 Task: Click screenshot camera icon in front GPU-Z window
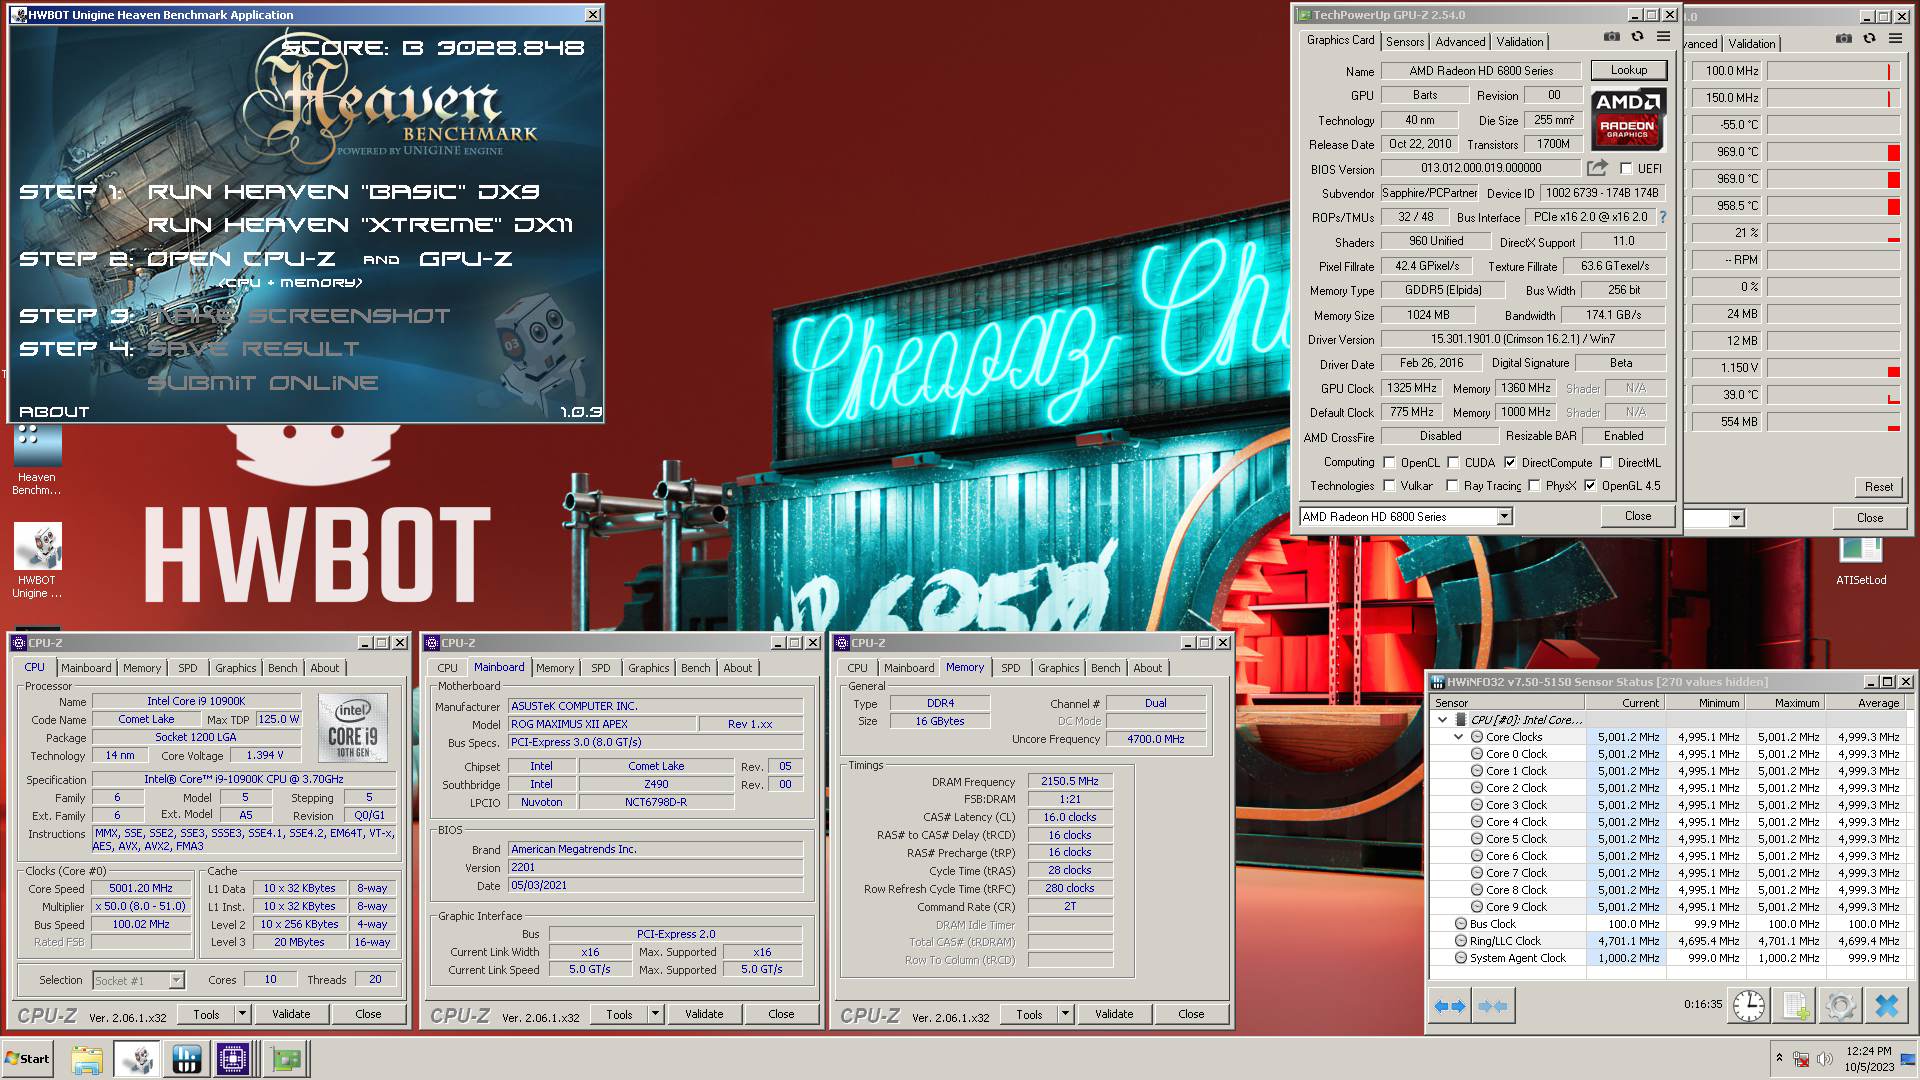(1612, 37)
